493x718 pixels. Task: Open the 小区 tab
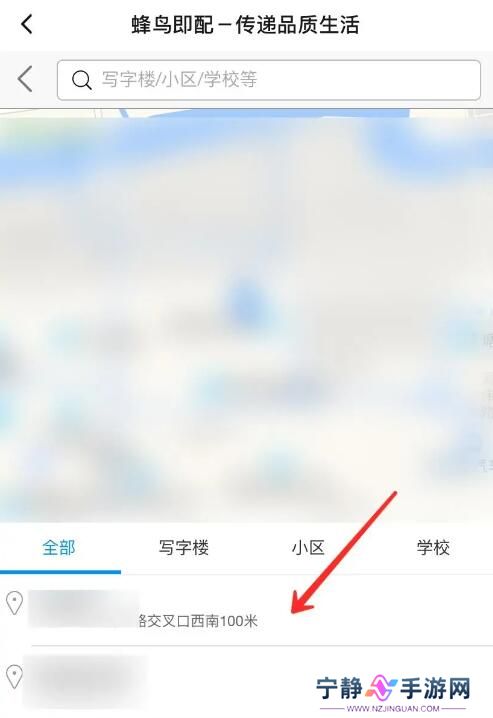[308, 548]
